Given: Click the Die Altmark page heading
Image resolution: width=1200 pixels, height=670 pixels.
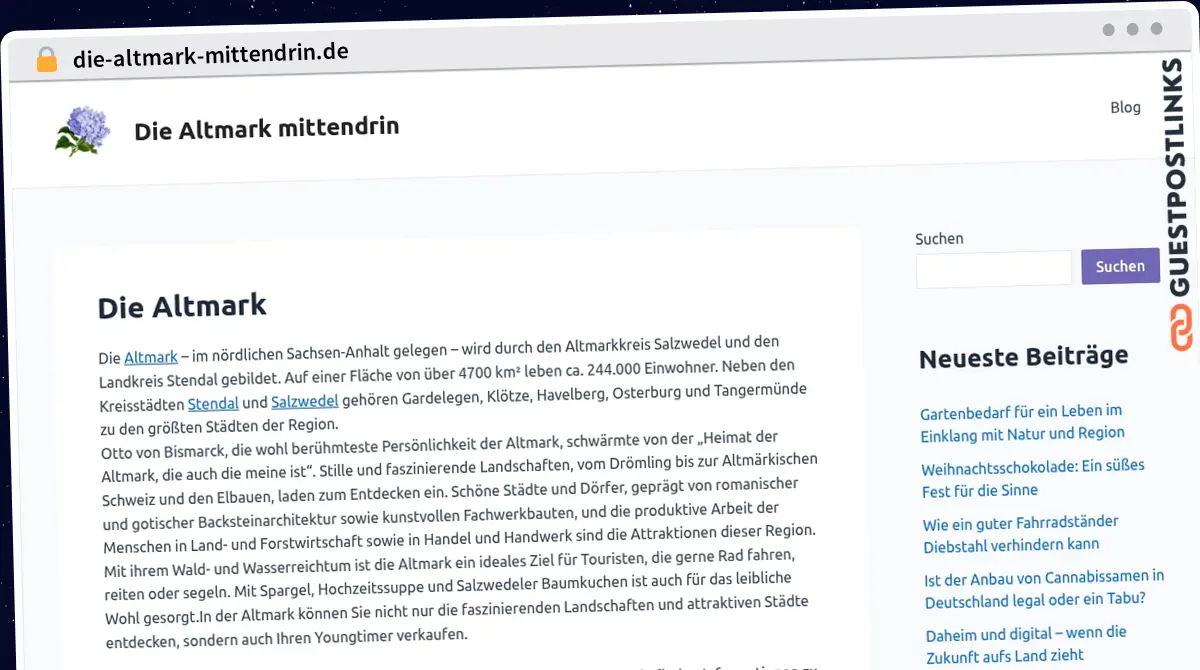Looking at the screenshot, I should [x=182, y=306].
